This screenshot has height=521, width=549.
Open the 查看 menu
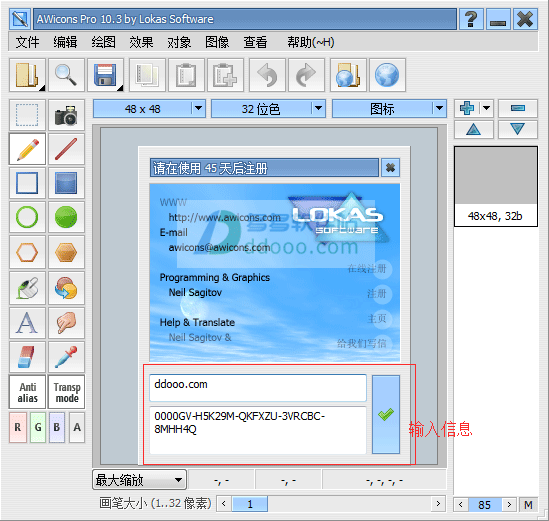point(256,42)
